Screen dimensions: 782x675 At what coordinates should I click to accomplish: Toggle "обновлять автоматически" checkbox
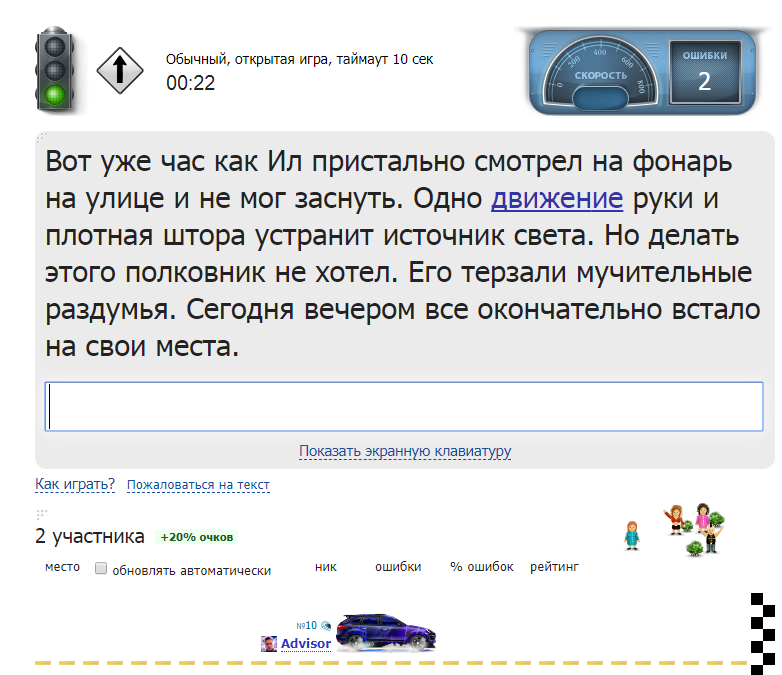(x=101, y=568)
